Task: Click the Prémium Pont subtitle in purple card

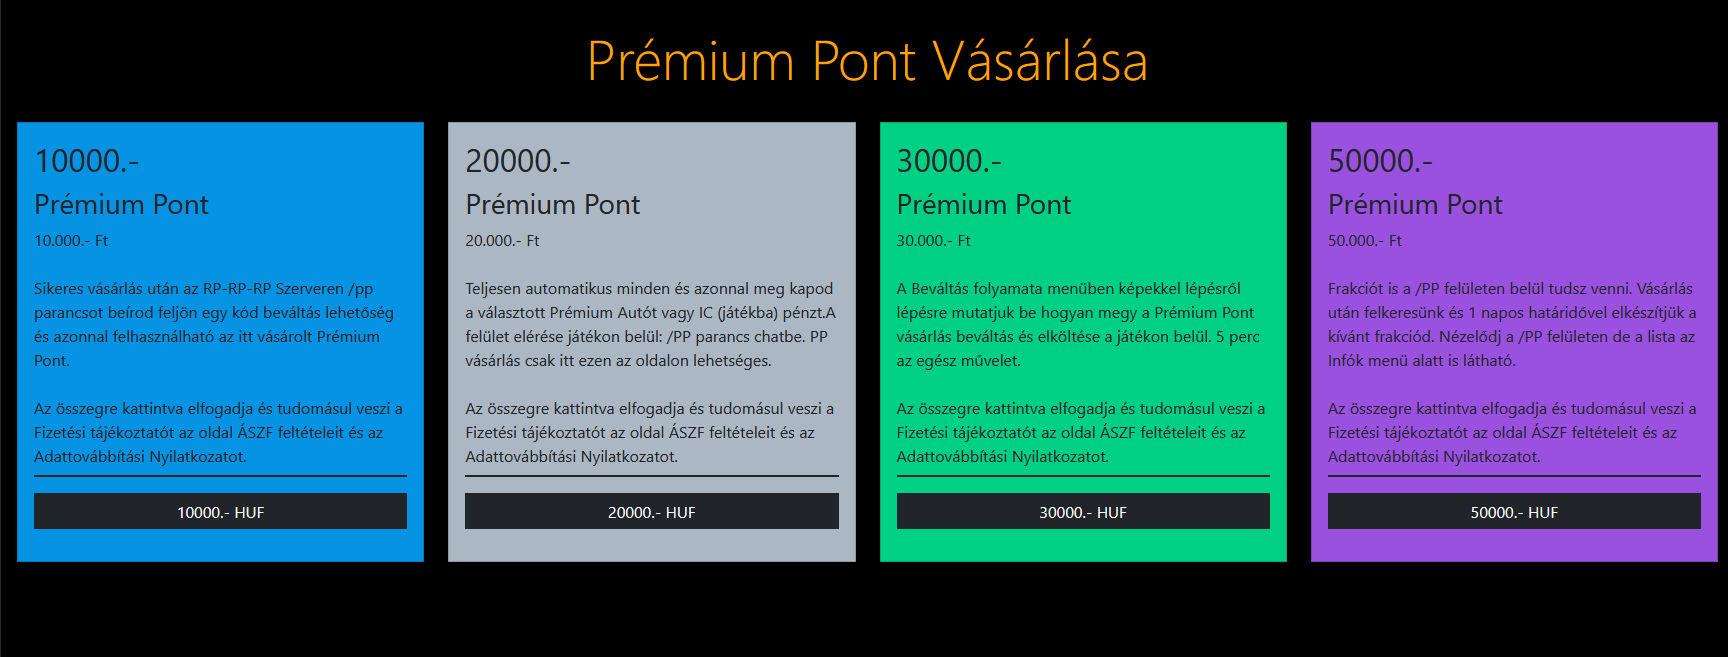Action: (x=1414, y=205)
